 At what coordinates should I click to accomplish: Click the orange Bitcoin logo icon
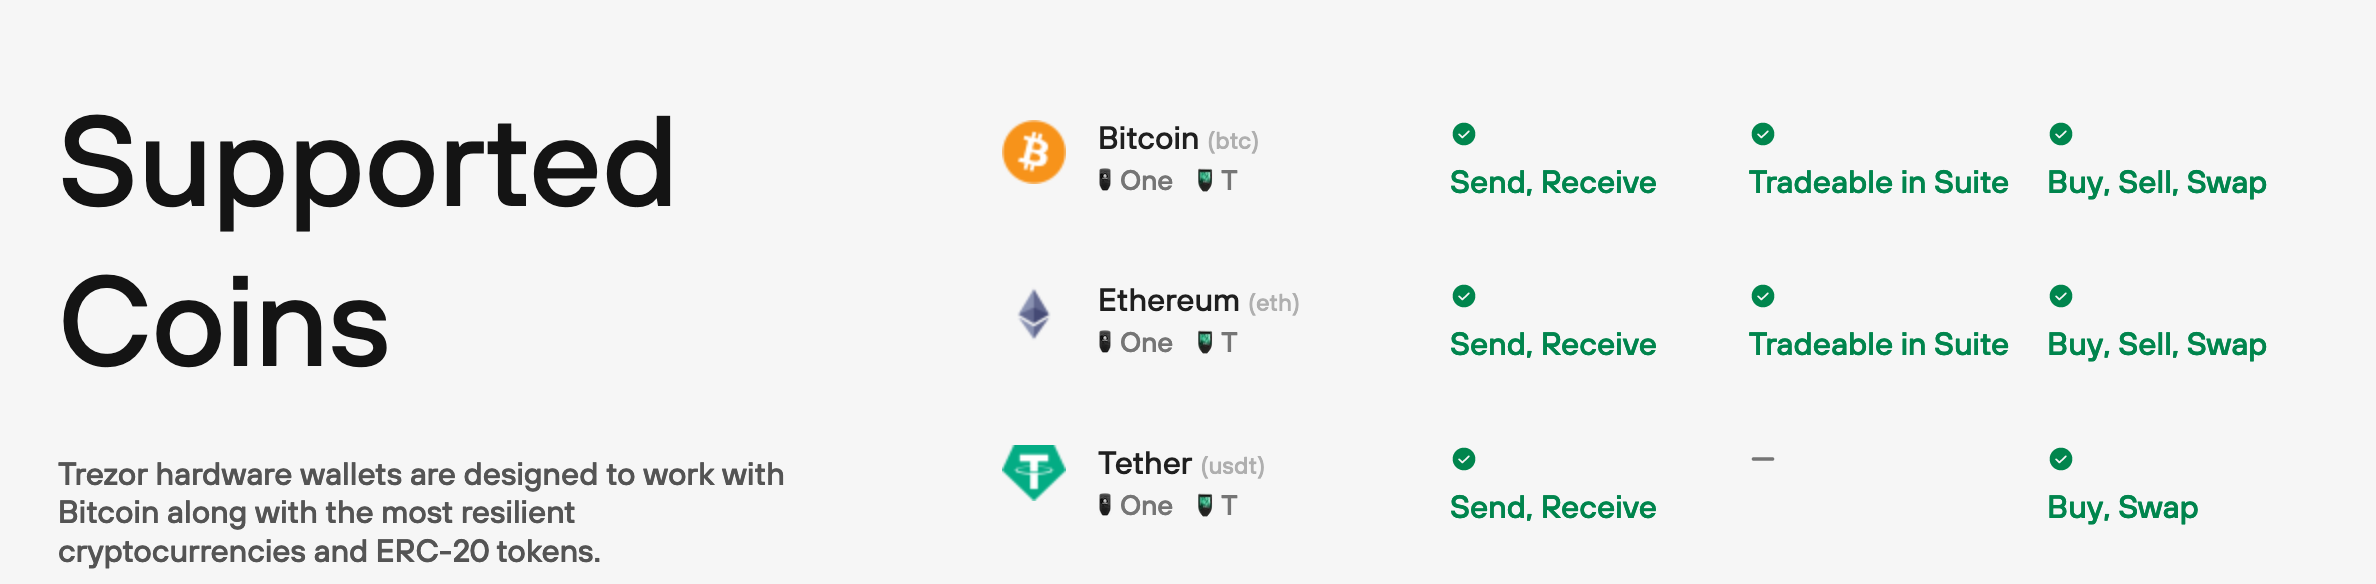click(x=1034, y=152)
